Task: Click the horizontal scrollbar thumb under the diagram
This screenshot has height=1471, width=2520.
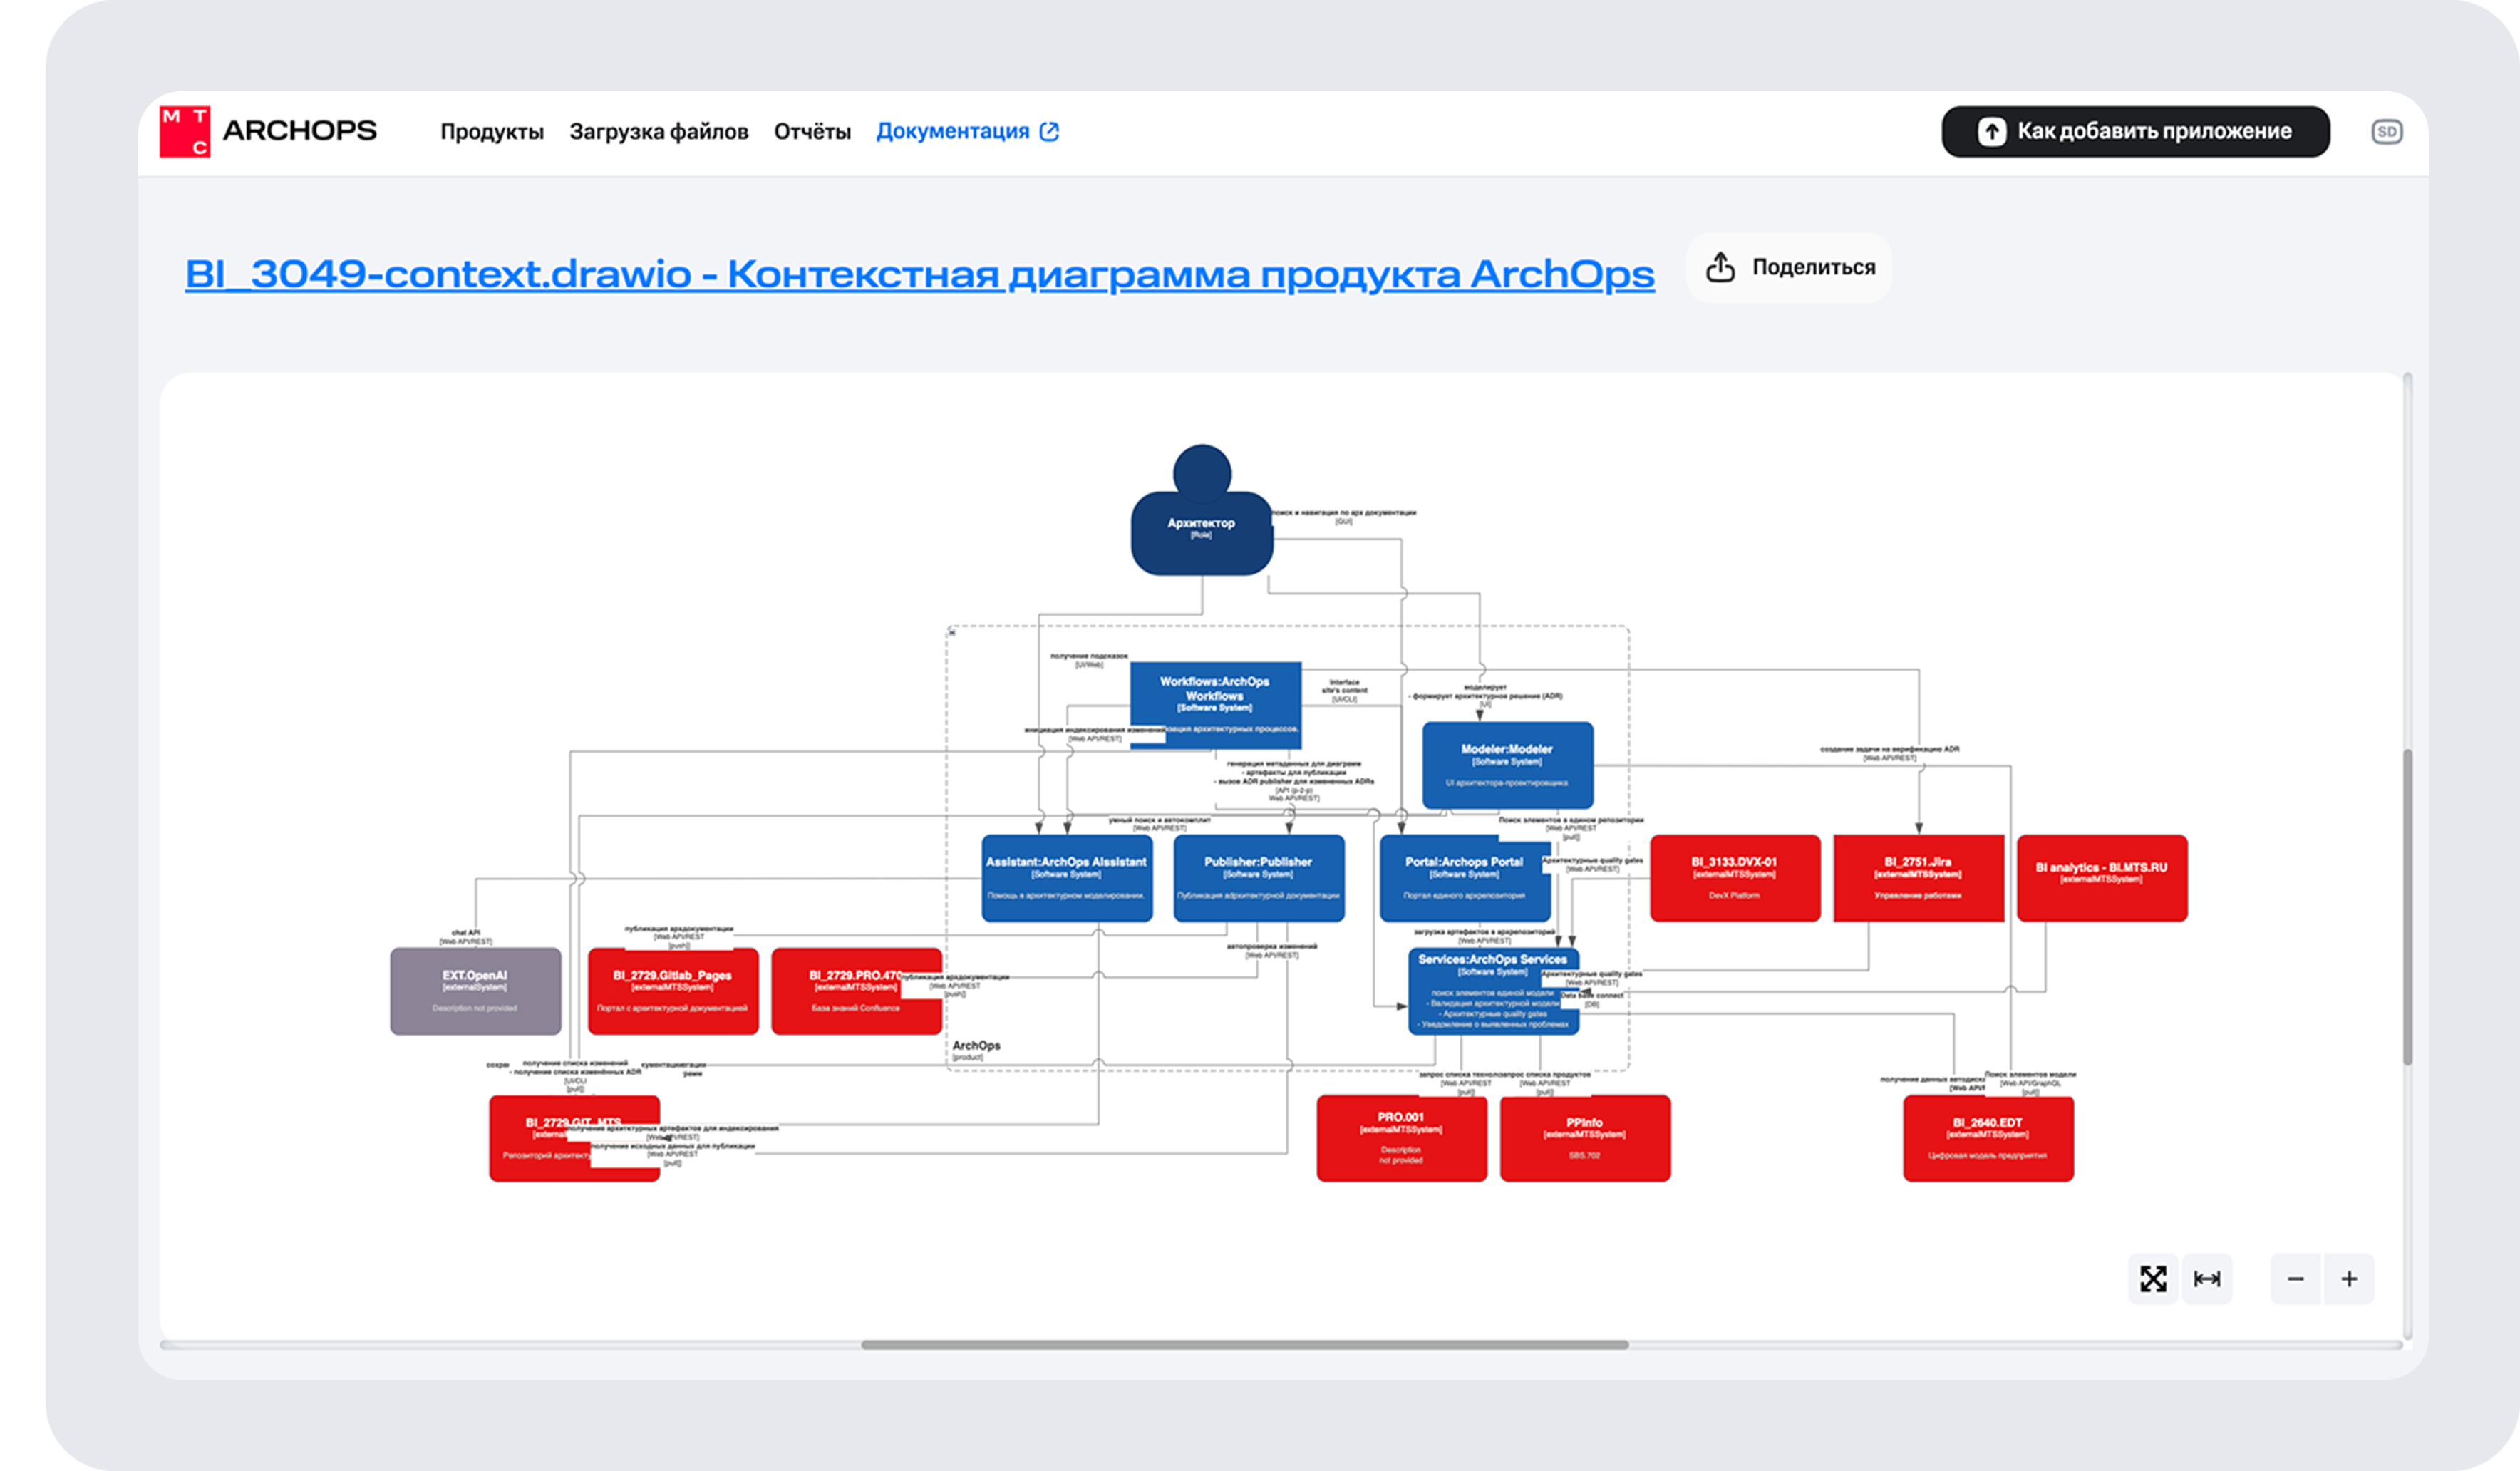Action: 1244,1344
